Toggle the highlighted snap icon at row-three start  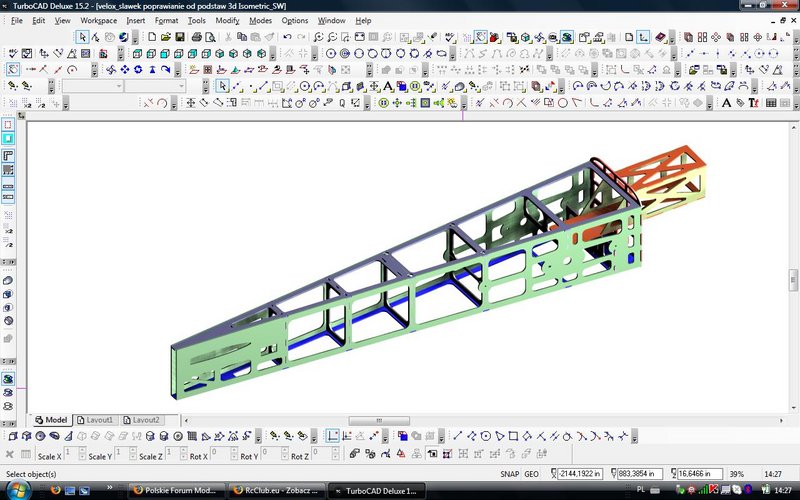[13, 70]
